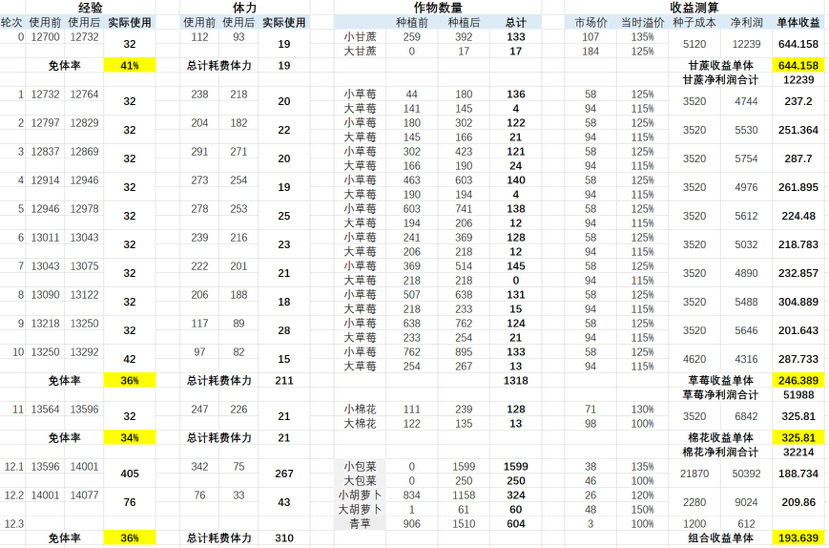
Task: Click the 组合收益单体 label cell
Action: 721,538
